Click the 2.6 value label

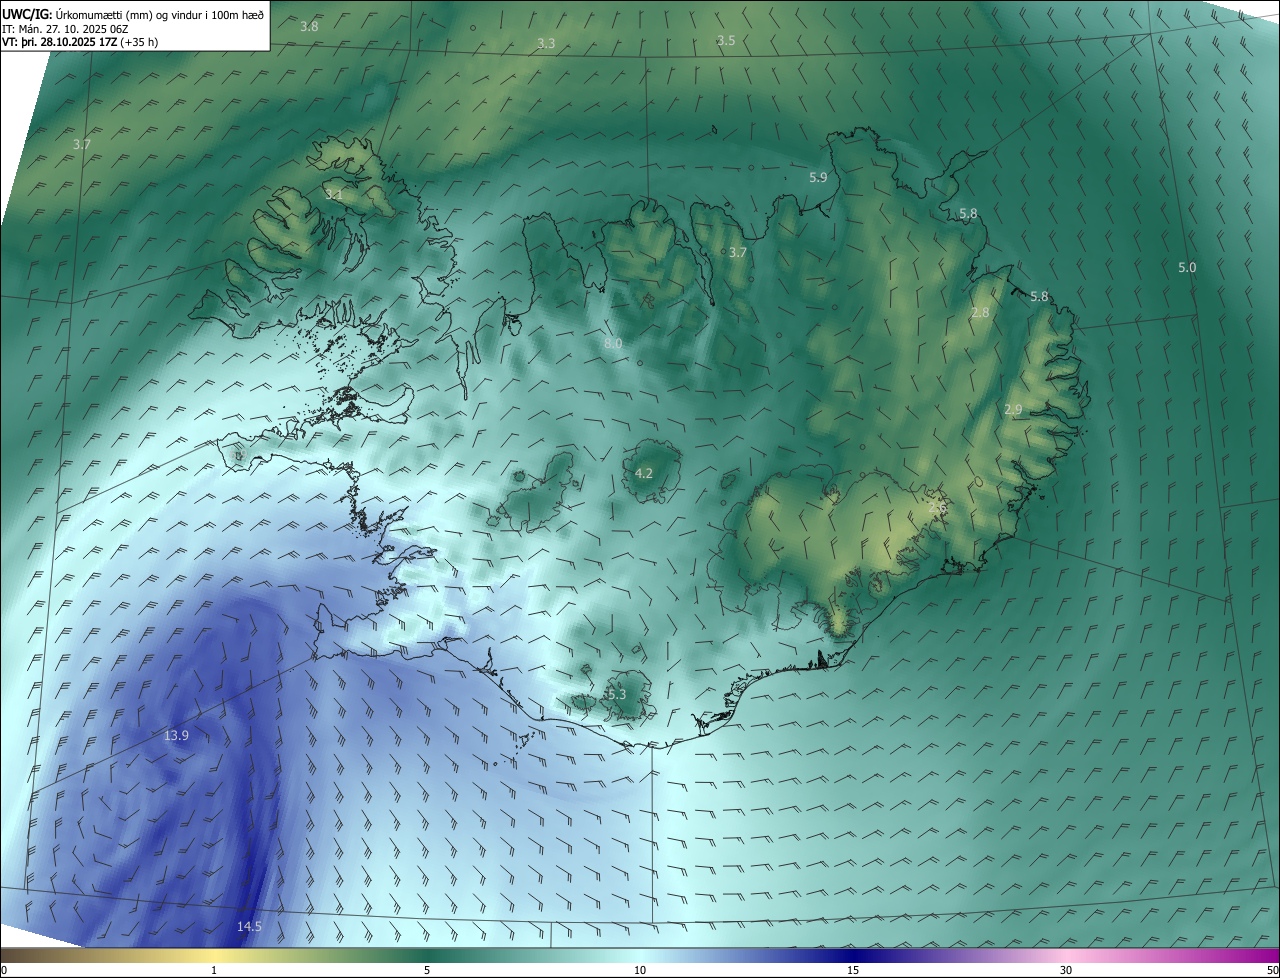(937, 508)
